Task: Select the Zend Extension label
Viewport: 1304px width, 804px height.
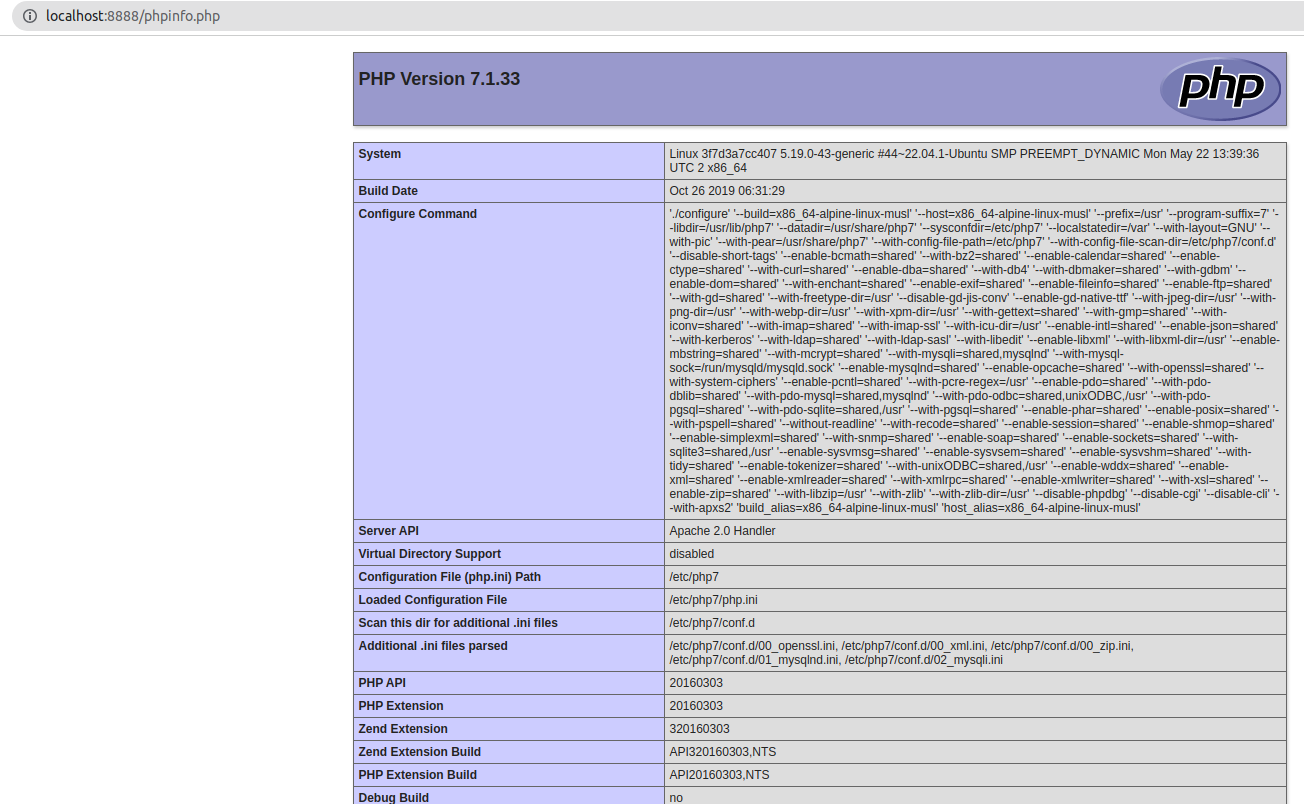Action: (403, 729)
